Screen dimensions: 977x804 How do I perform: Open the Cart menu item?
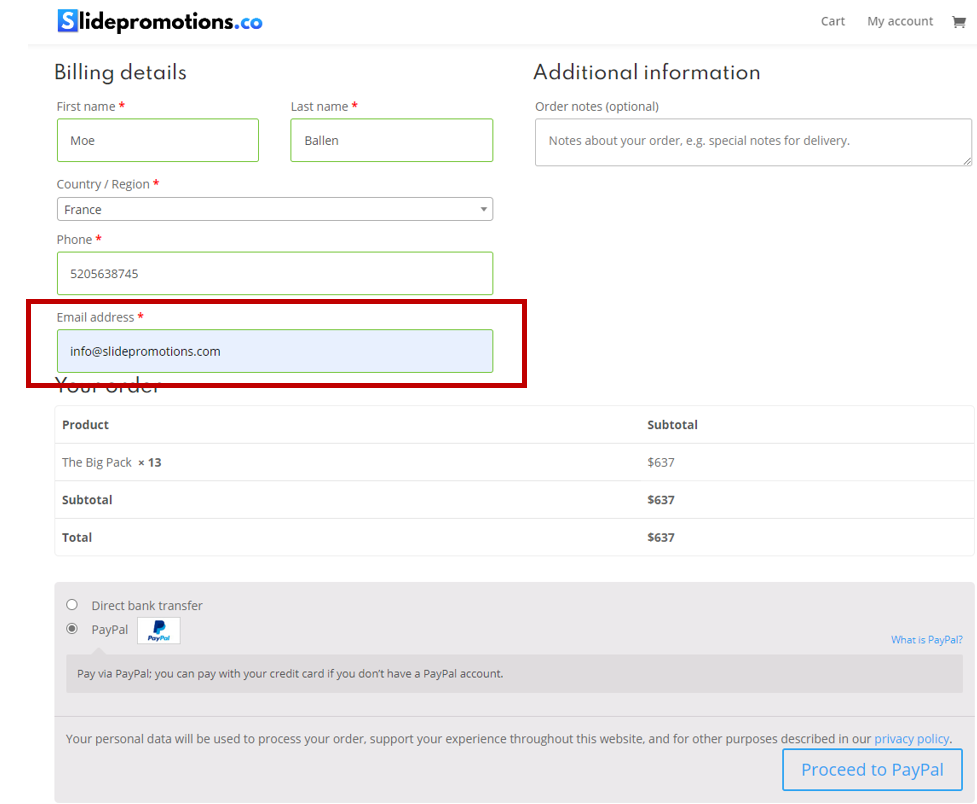tap(832, 21)
